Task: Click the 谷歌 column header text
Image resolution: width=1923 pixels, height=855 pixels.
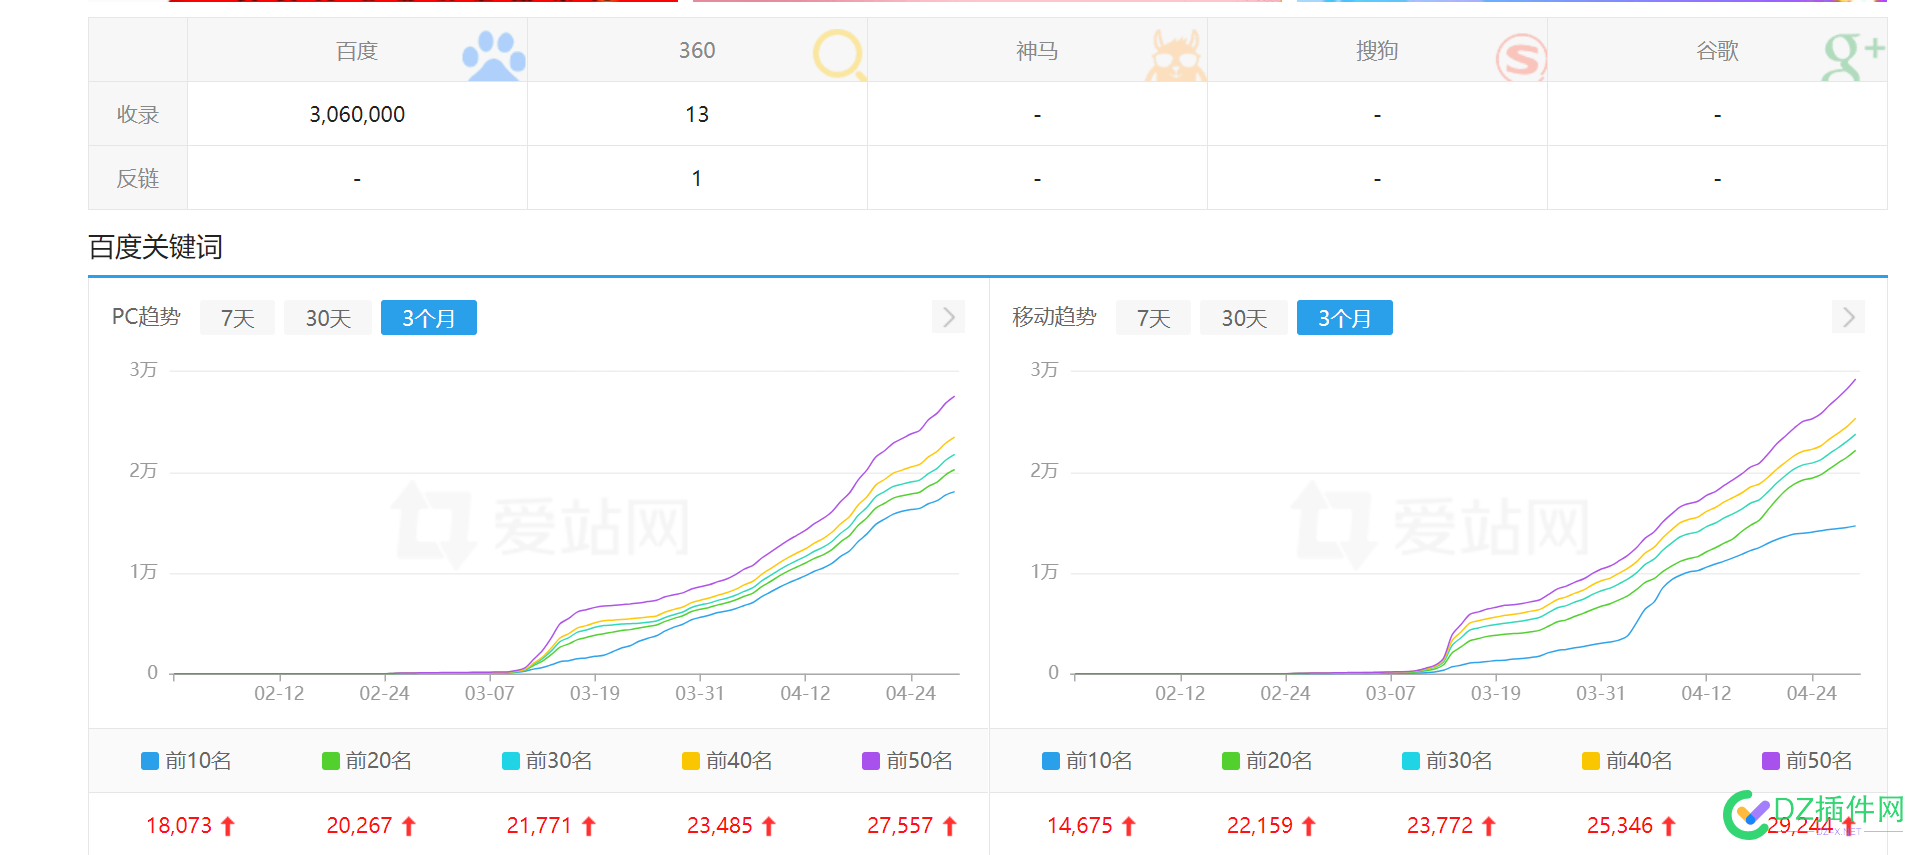Action: [1717, 51]
